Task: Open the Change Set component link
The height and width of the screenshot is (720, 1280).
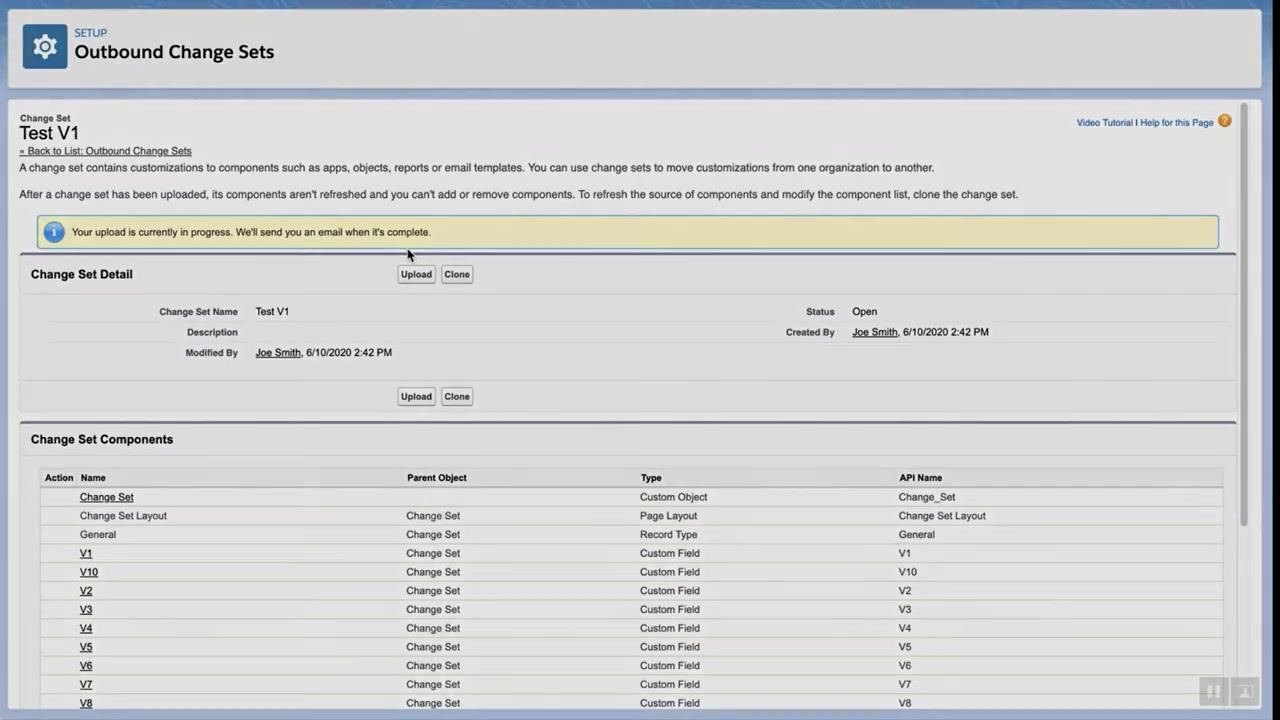Action: tap(106, 497)
